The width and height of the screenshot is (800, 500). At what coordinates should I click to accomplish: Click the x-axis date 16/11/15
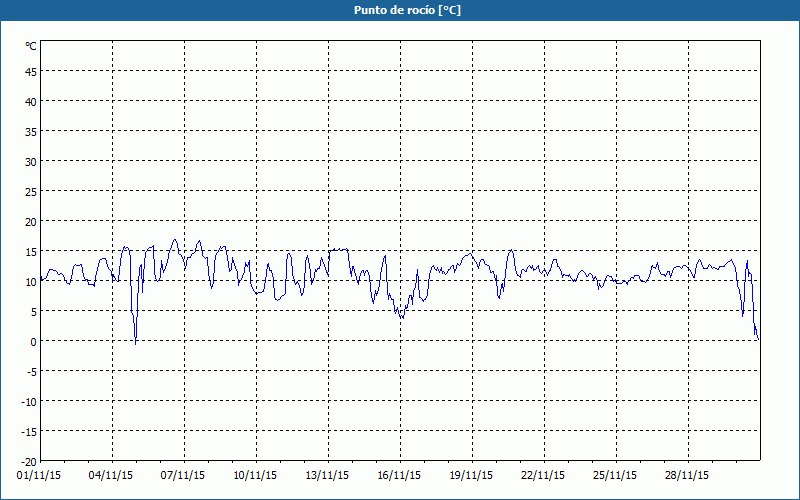(399, 476)
